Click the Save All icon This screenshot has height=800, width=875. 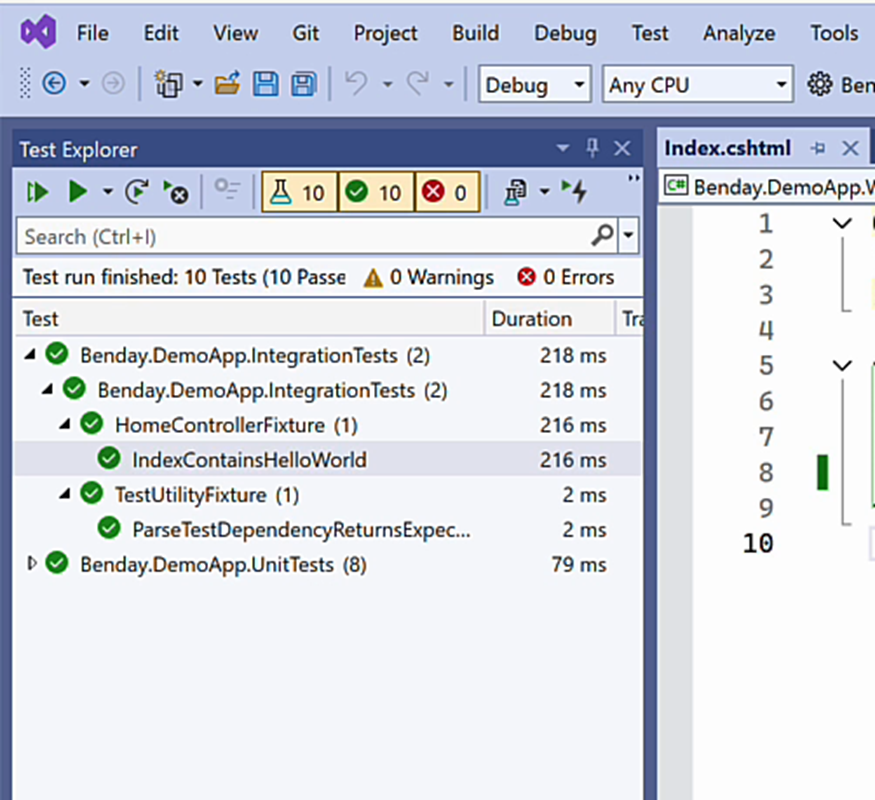click(x=304, y=84)
